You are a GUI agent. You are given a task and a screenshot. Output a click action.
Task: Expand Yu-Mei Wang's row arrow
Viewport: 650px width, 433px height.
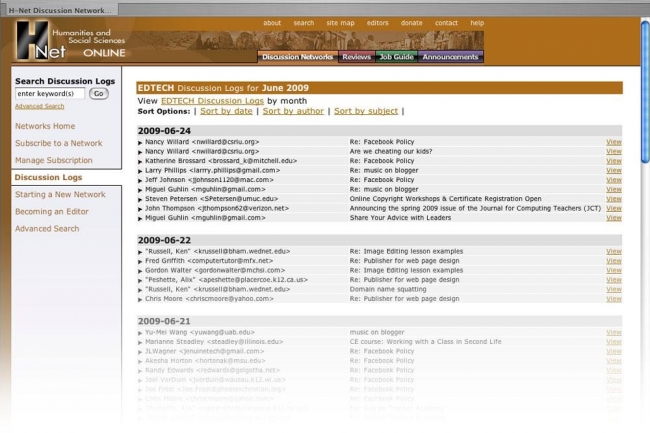click(140, 333)
